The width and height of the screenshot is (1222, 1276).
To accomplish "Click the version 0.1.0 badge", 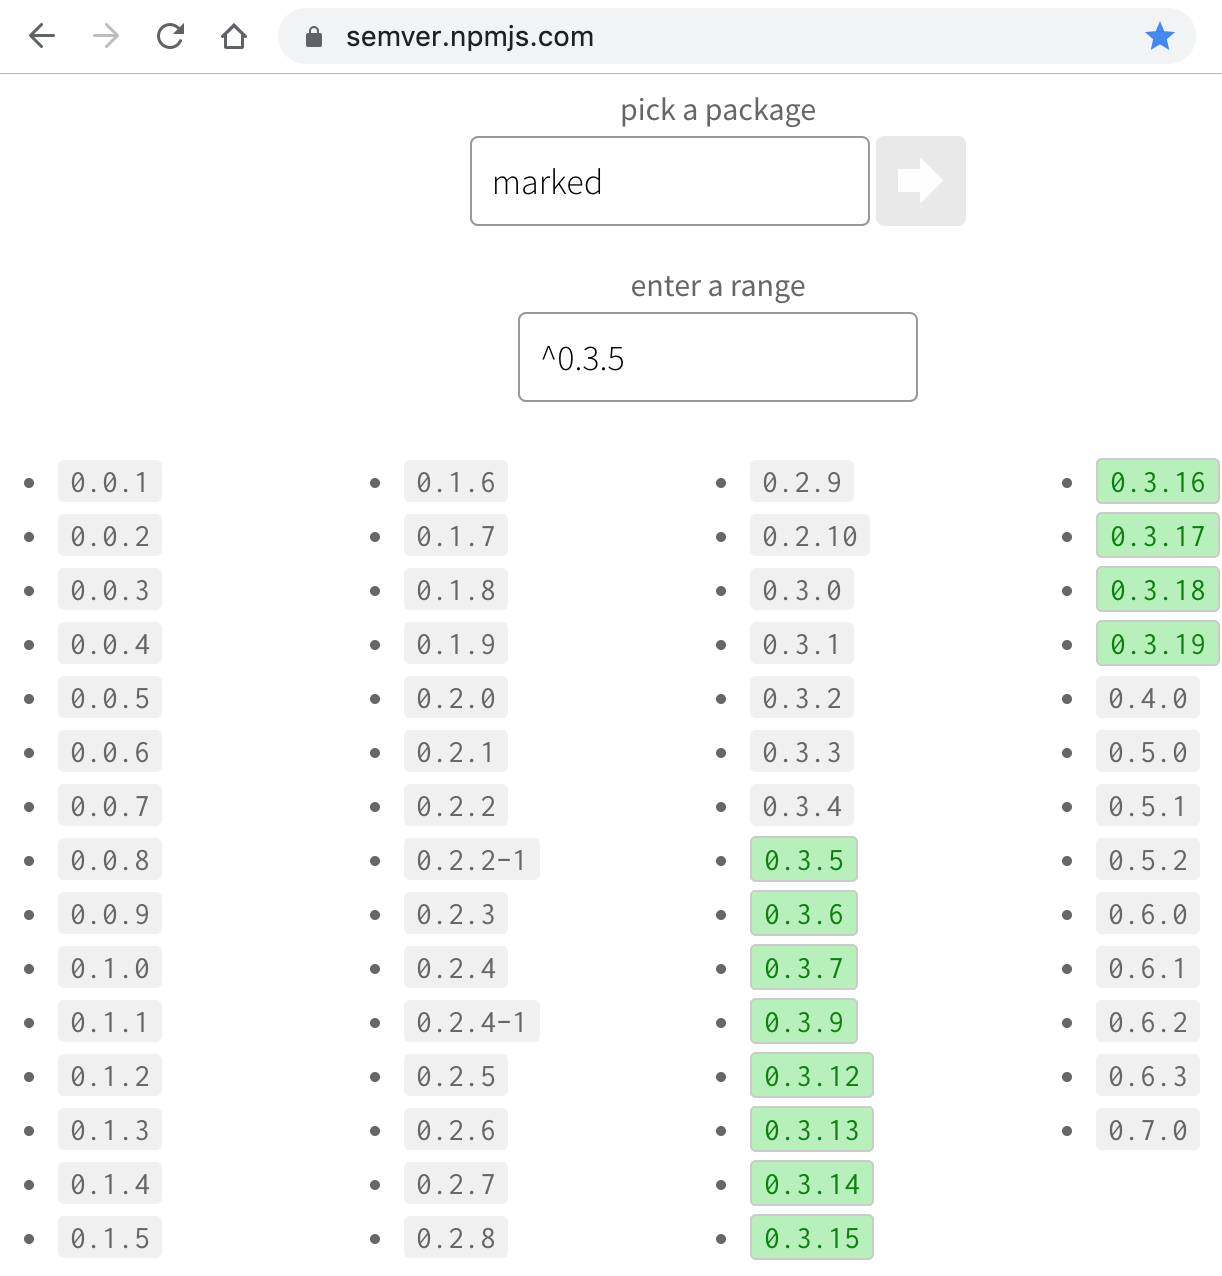I will pyautogui.click(x=109, y=967).
